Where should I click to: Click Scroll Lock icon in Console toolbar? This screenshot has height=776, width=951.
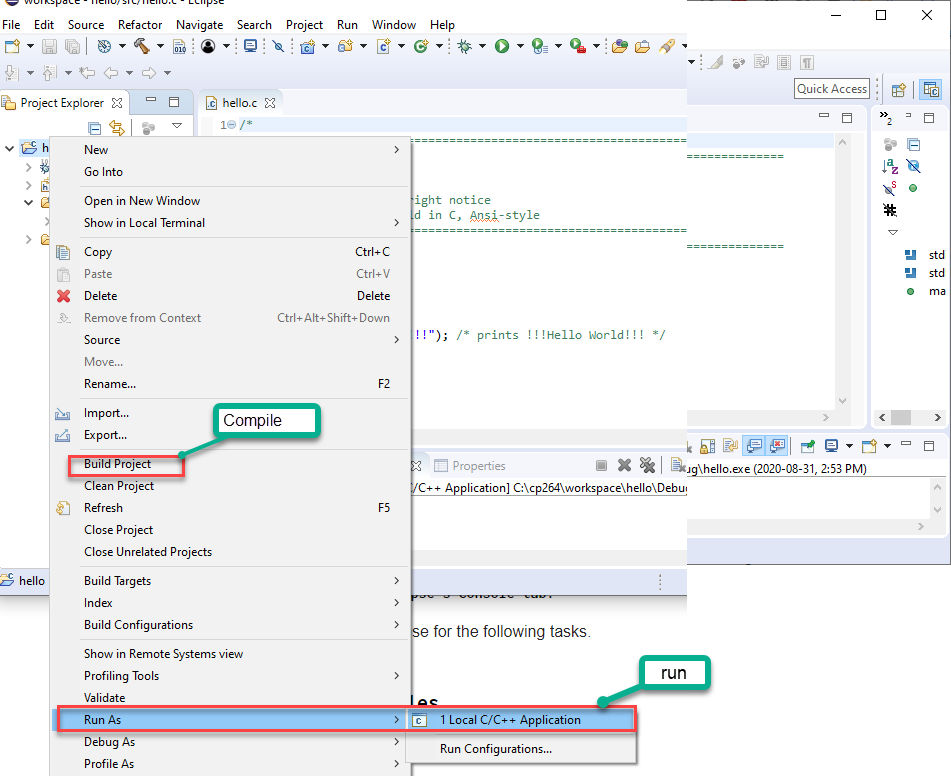tap(707, 447)
